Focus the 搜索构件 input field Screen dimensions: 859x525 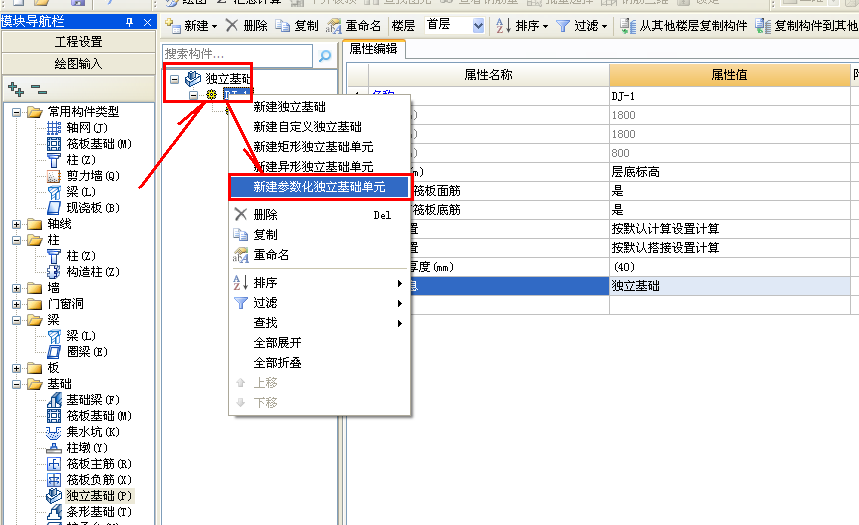point(237,54)
